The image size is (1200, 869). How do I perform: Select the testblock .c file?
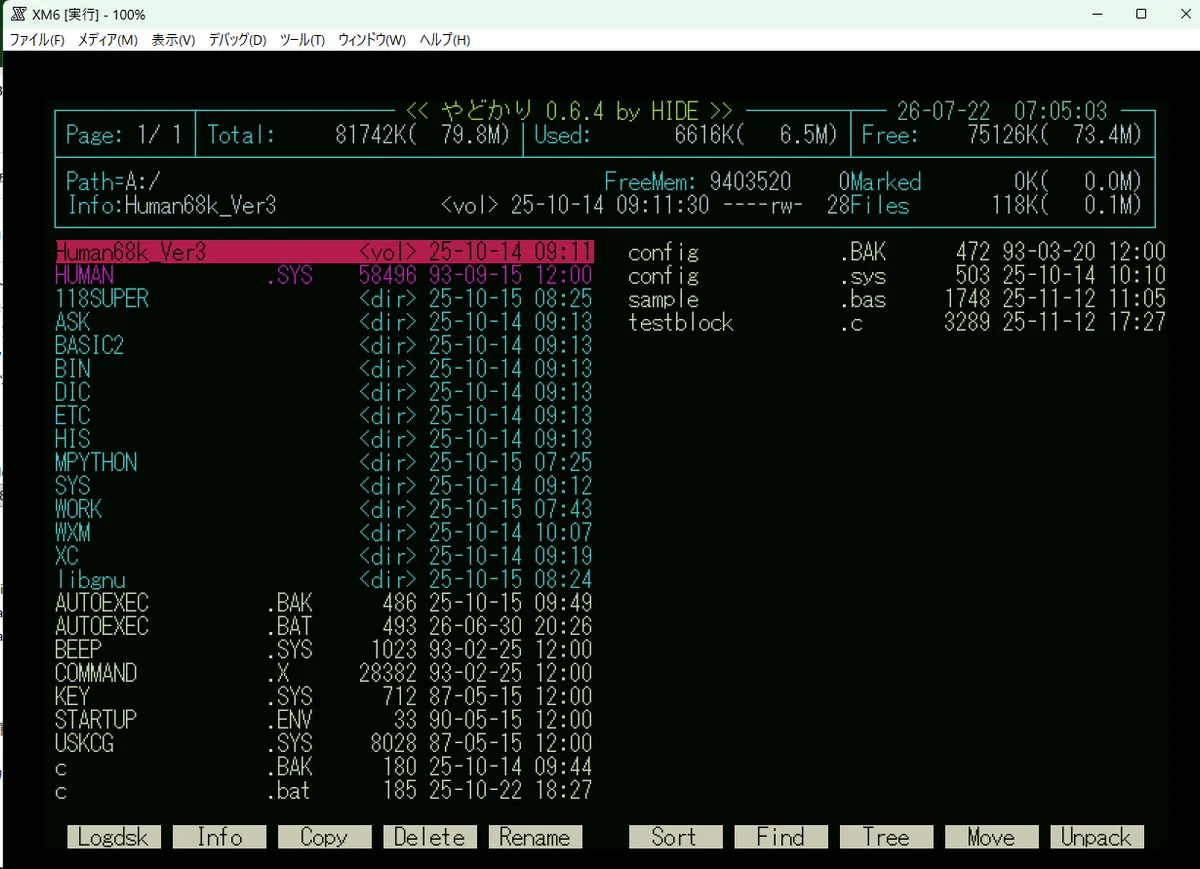pyautogui.click(x=897, y=322)
